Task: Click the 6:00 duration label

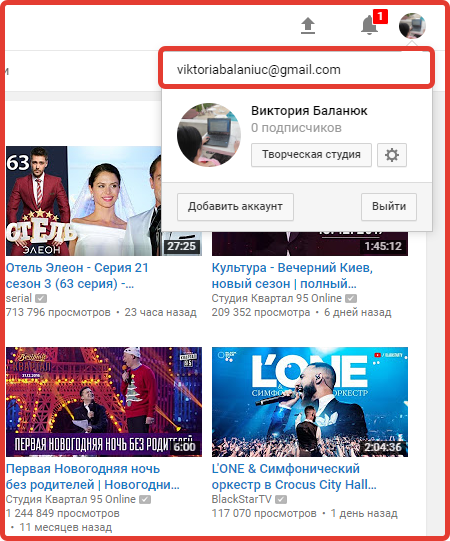Action: pos(185,447)
